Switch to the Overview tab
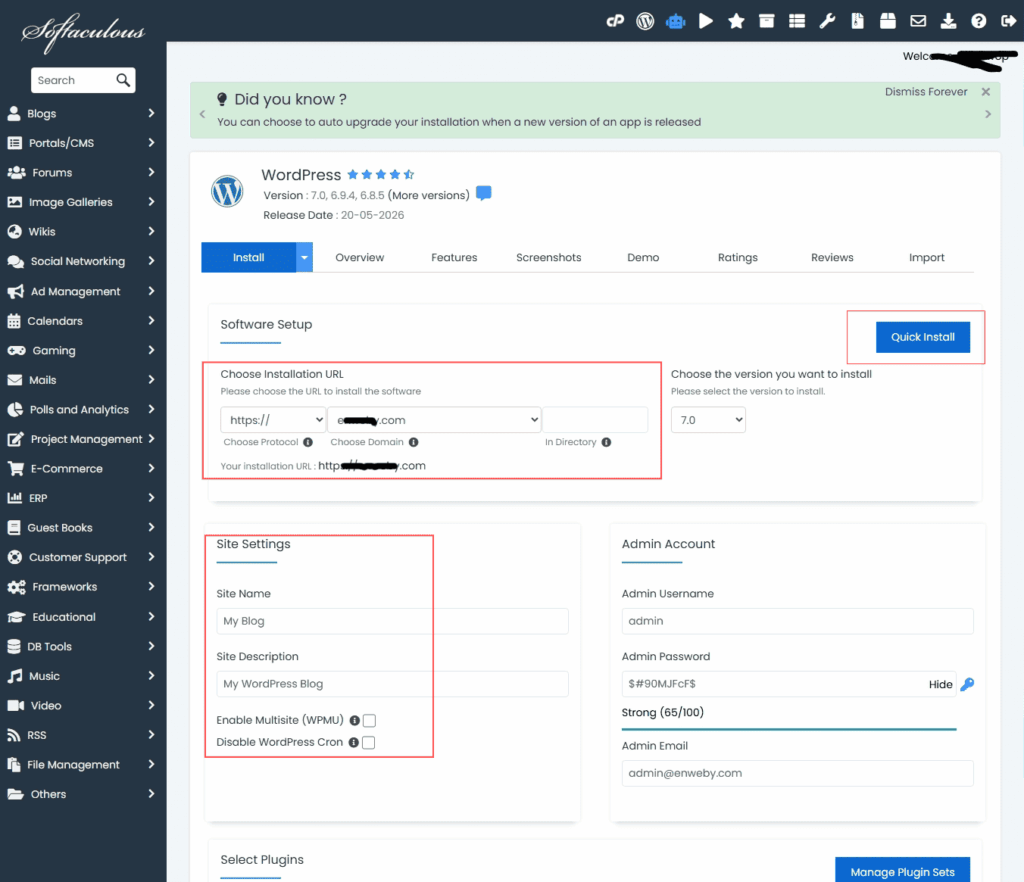The height and width of the screenshot is (882, 1024). (x=360, y=257)
